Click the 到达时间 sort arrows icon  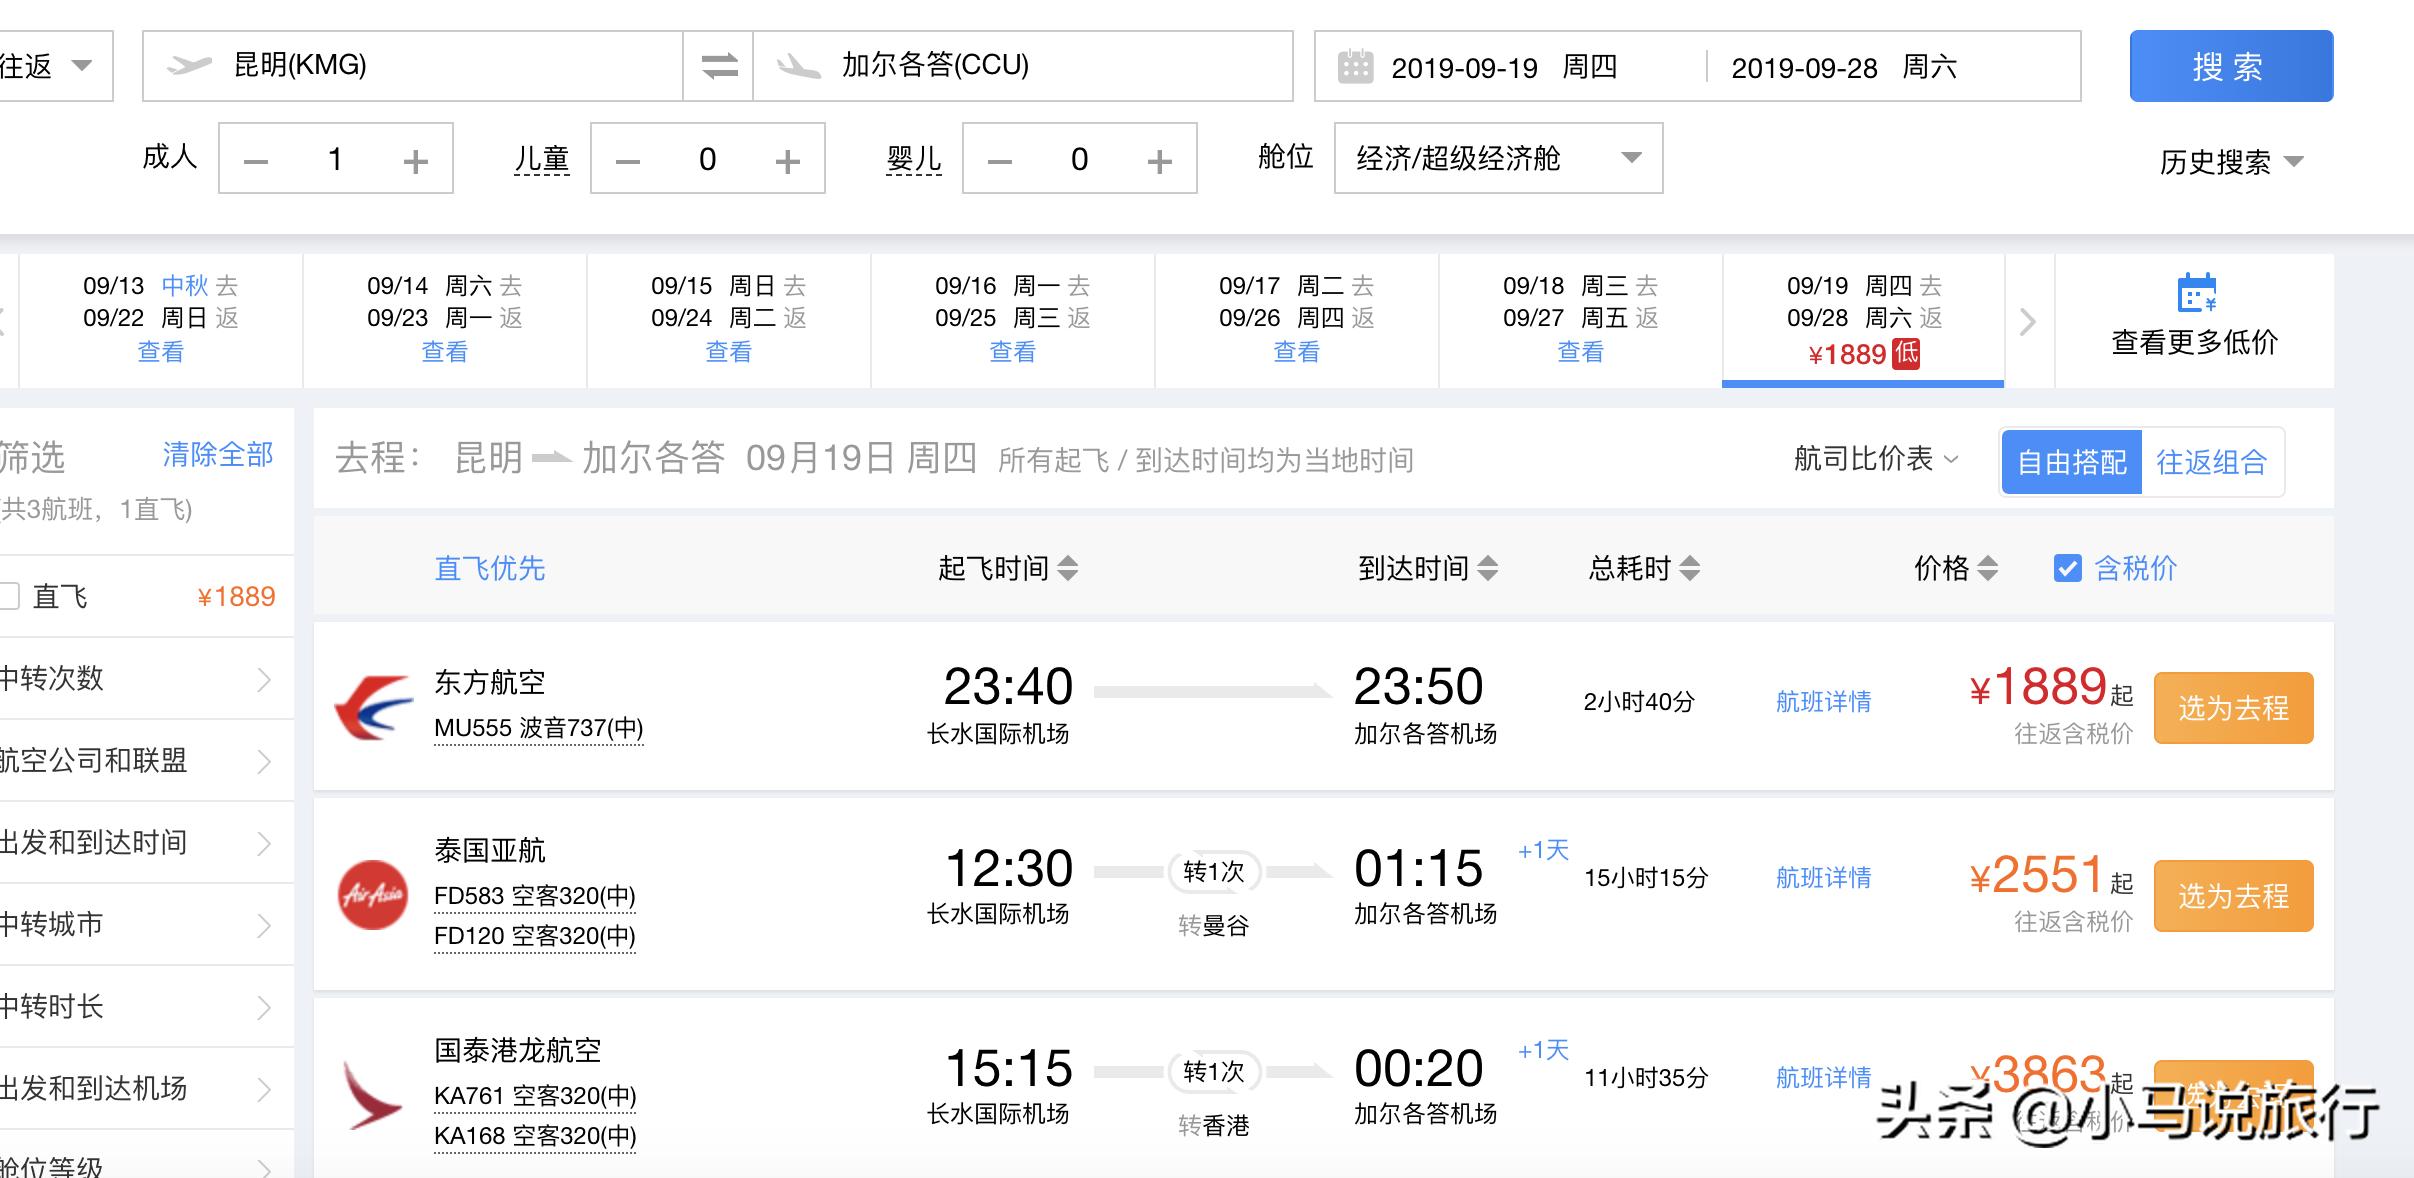click(1489, 568)
